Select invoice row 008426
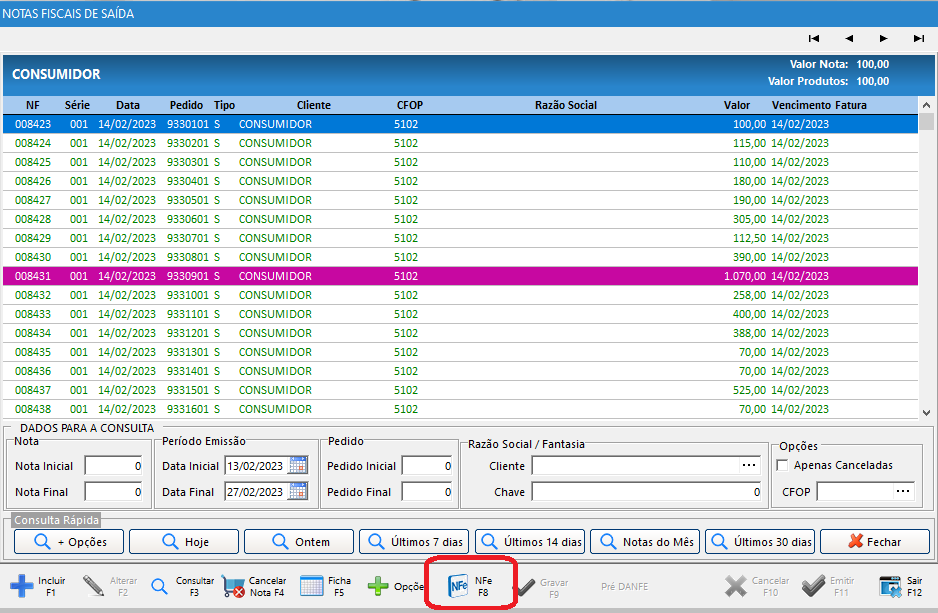Viewport: 938px width, 613px height. point(461,181)
